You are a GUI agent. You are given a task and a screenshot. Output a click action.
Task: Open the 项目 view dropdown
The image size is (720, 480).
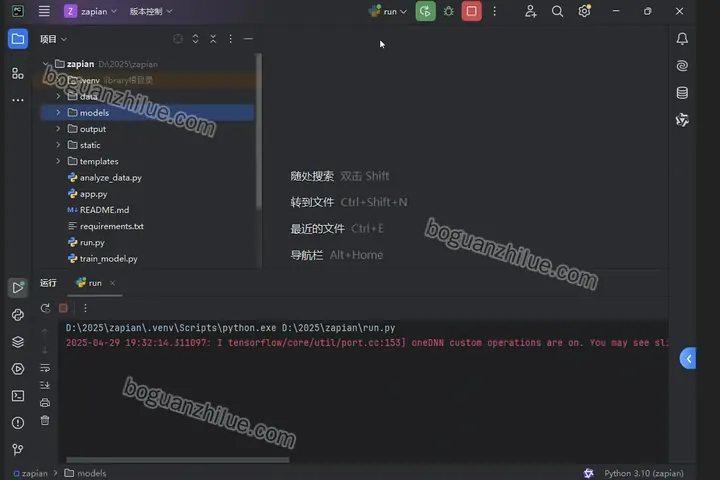pyautogui.click(x=53, y=39)
